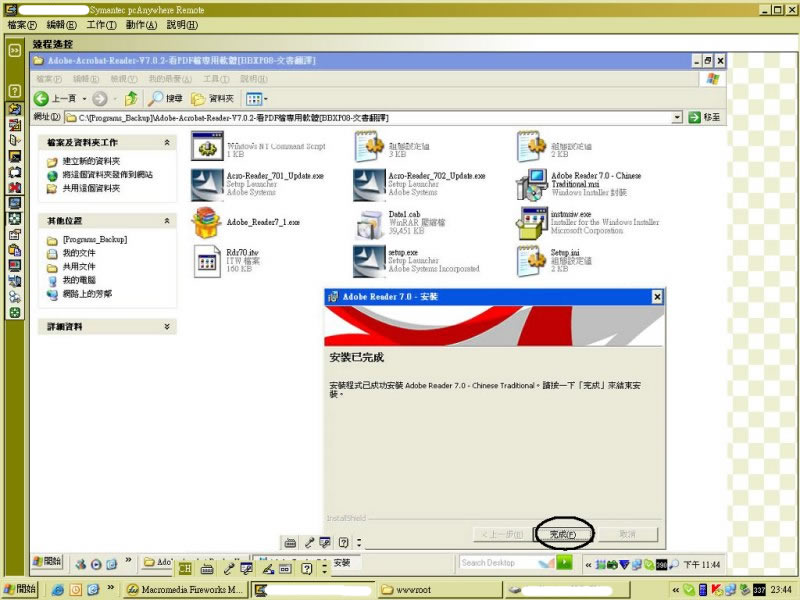Click 共用這個資料夾 link
The height and width of the screenshot is (600, 800).
pos(91,188)
